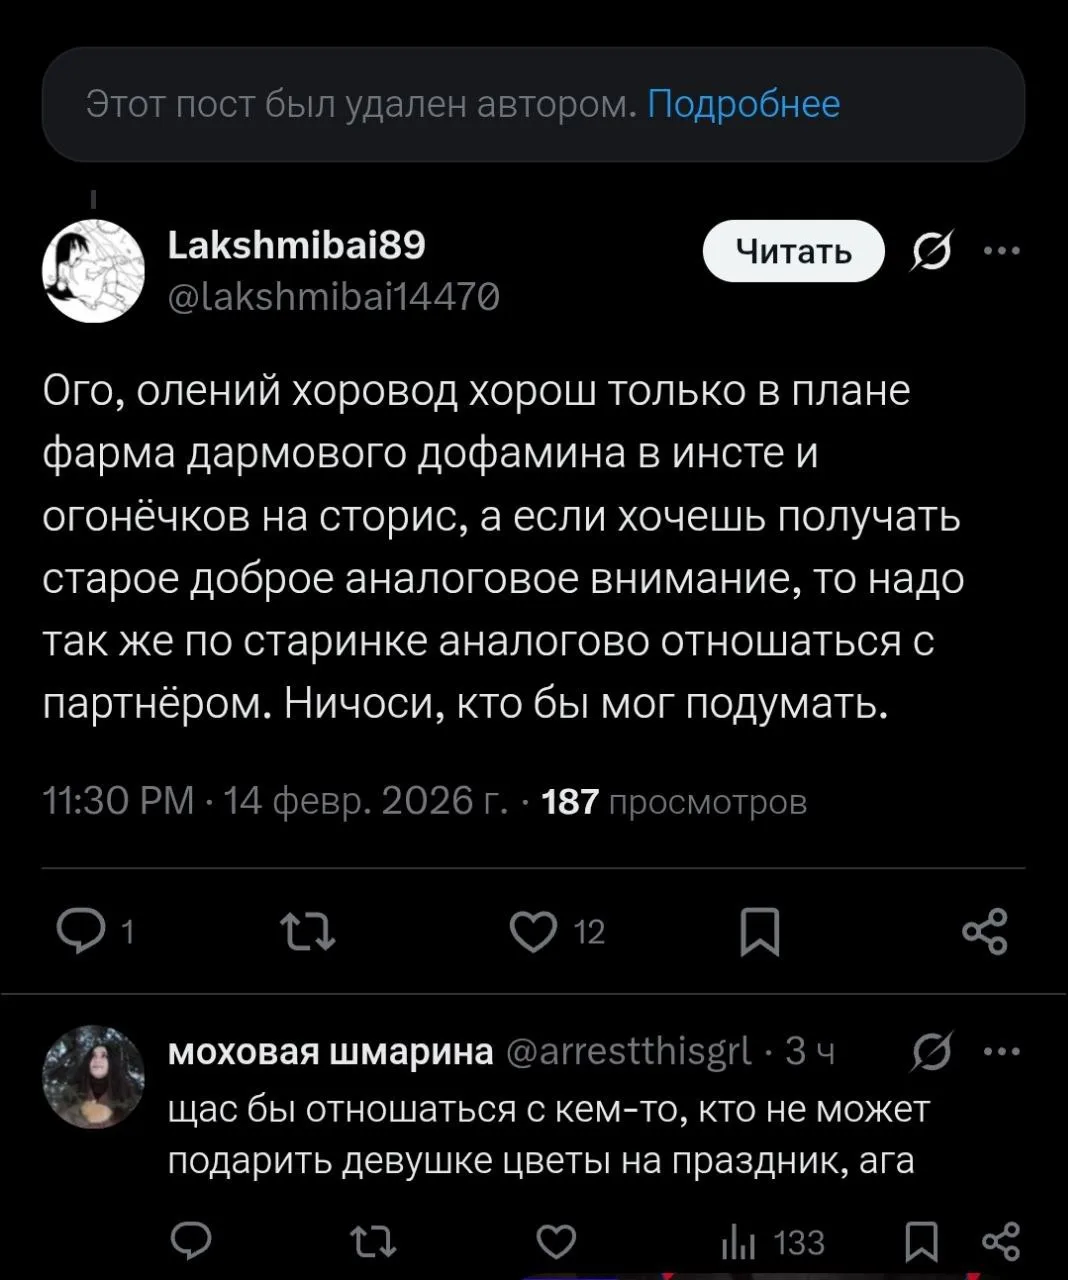Screen dimensions: 1068x1280
Task: Bookmark the reply by моховая шмарина
Action: (x=920, y=1241)
